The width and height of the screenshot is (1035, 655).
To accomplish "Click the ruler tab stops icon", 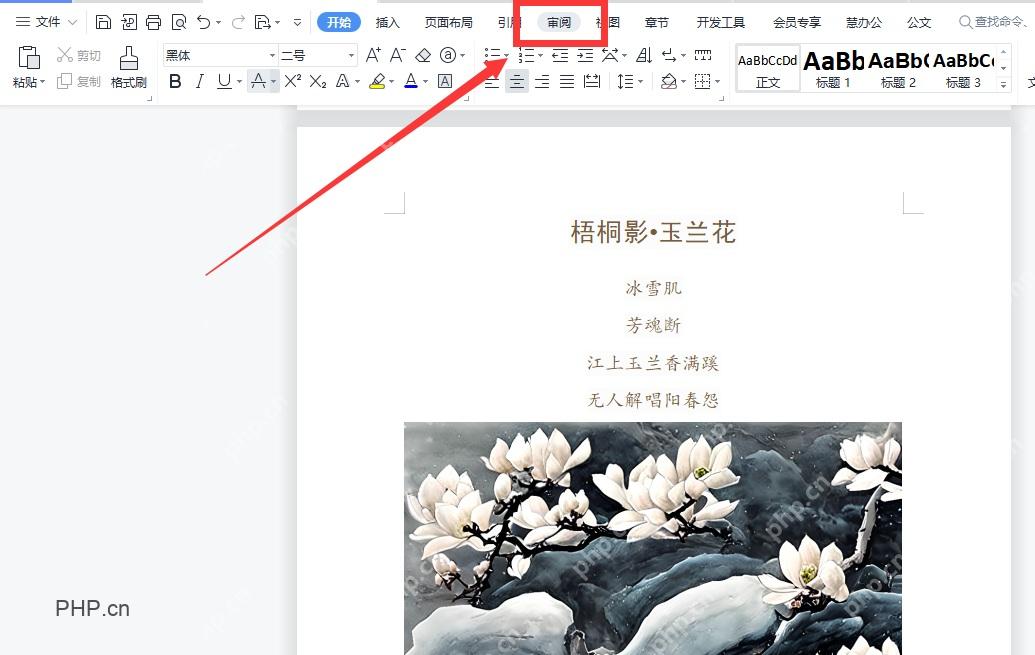I will pyautogui.click(x=703, y=55).
